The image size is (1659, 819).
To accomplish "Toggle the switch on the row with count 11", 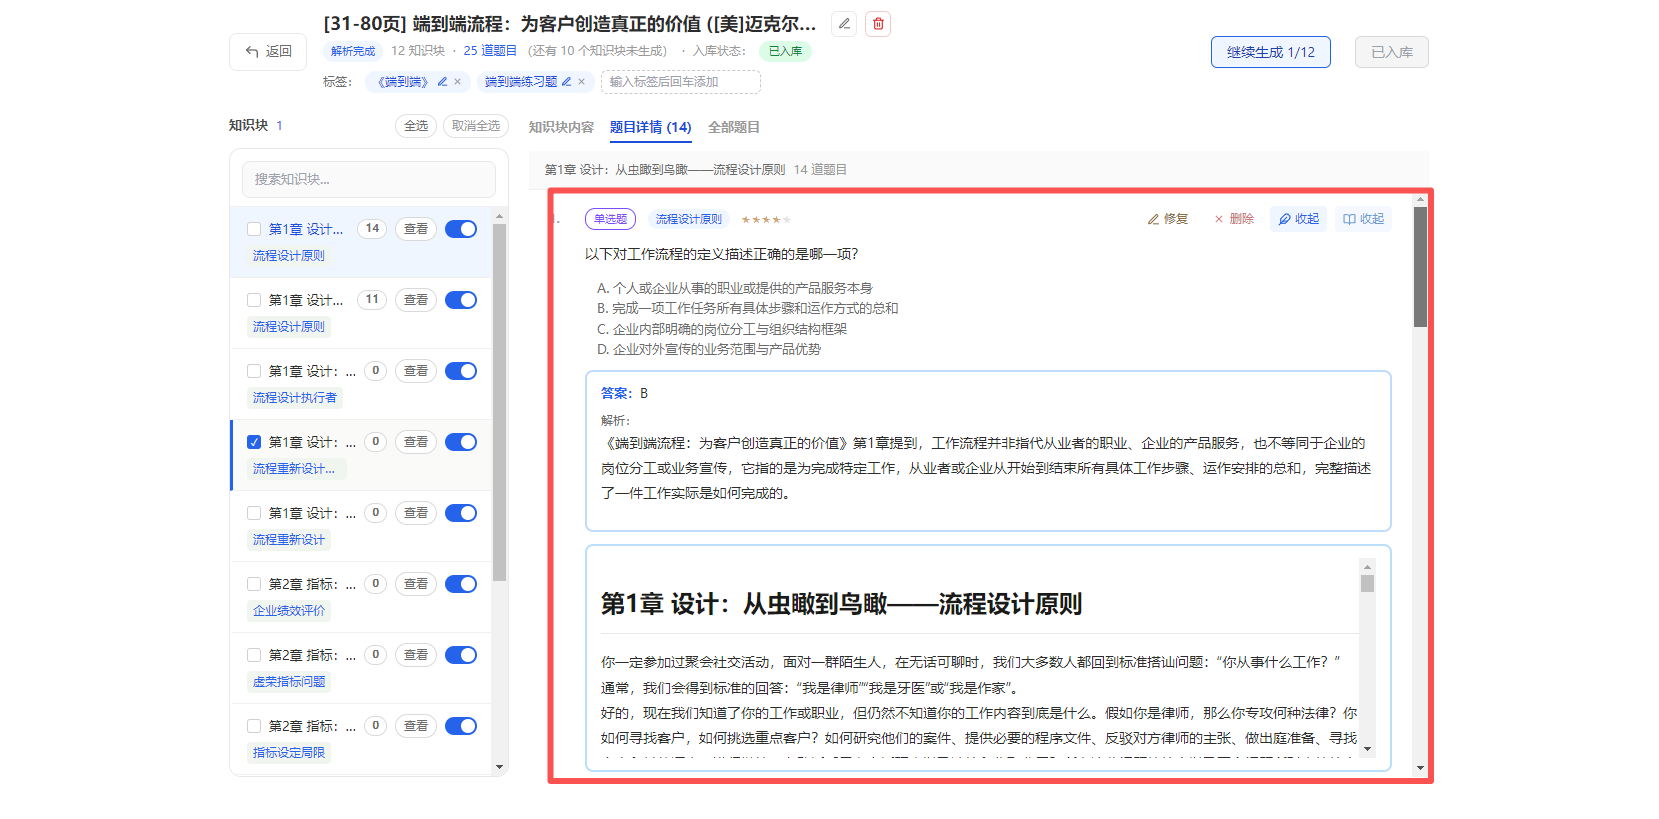I will tap(461, 300).
